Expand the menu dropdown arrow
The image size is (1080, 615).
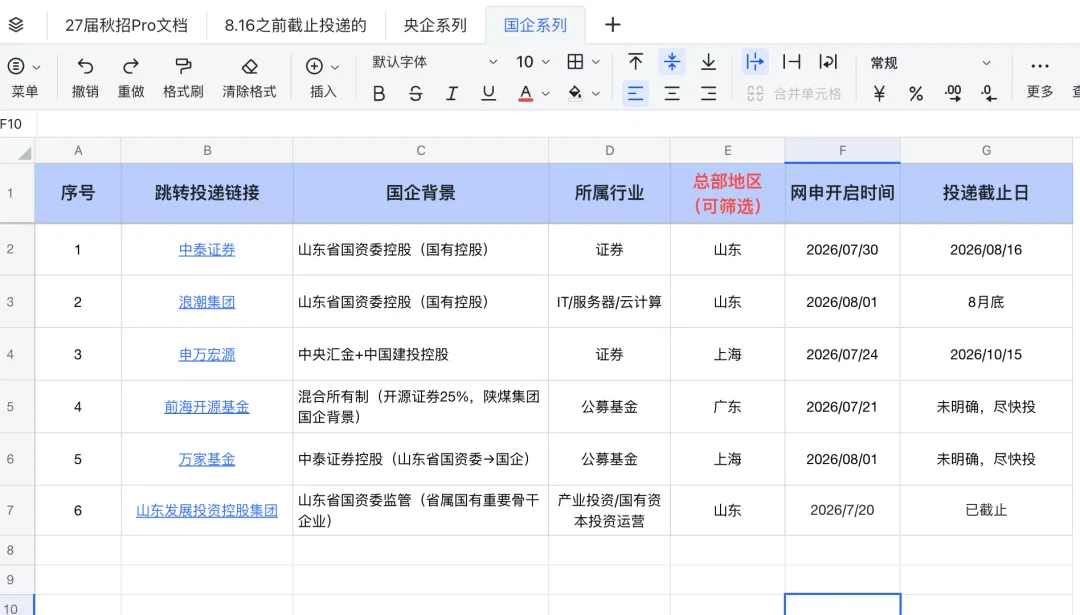(37, 67)
